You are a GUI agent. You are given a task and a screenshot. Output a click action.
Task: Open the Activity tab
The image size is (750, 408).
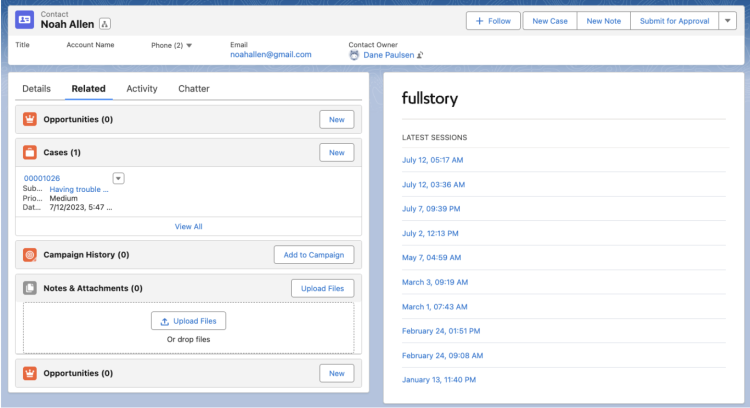click(x=142, y=88)
